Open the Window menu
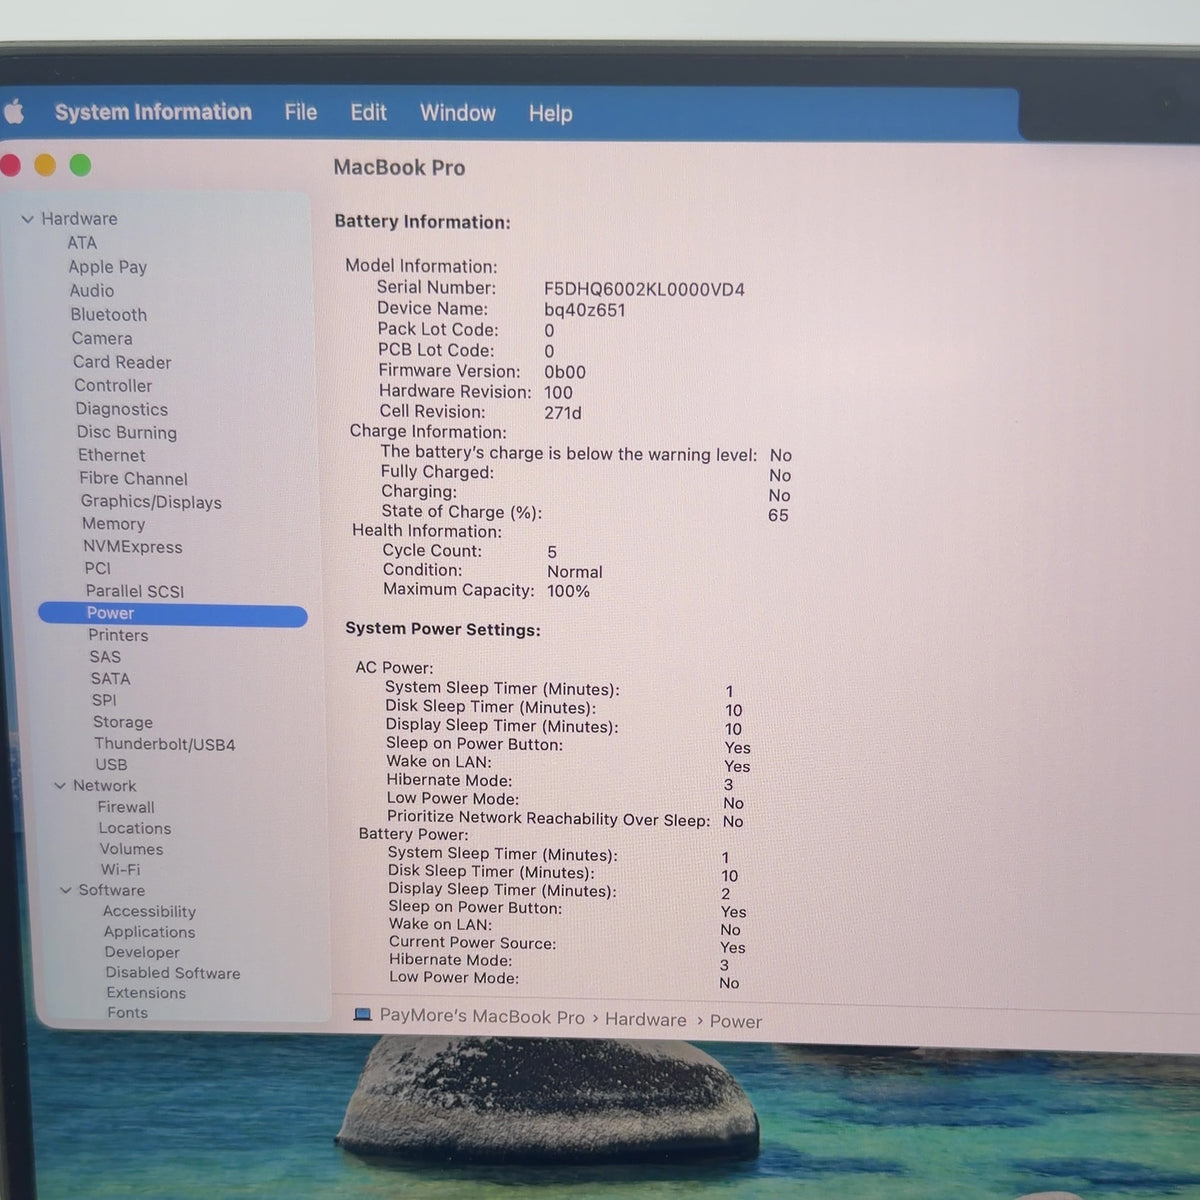 (x=458, y=113)
